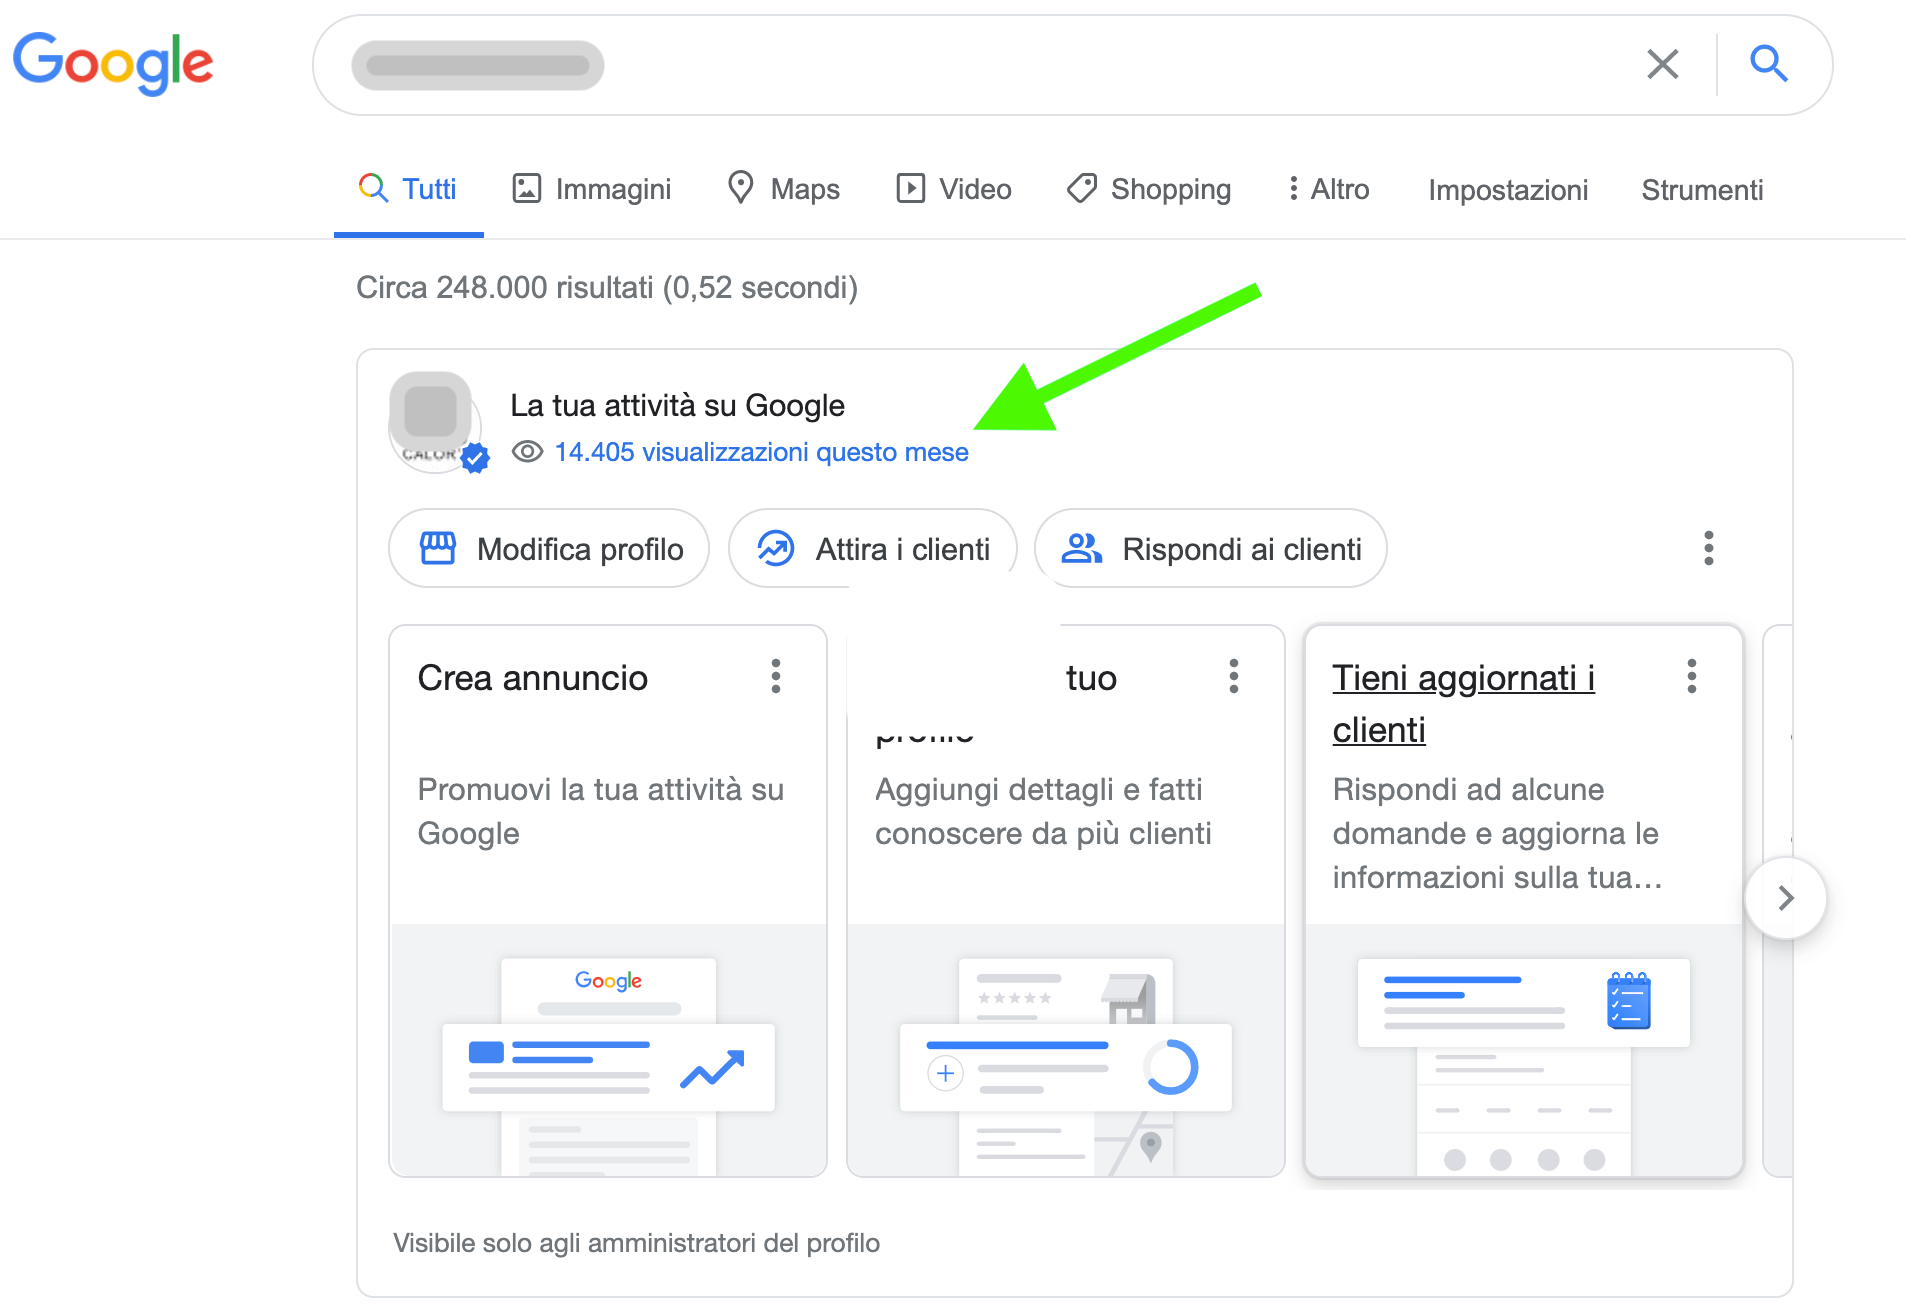Click the pin icon beside Maps
Image resolution: width=1906 pixels, height=1308 pixels.
(741, 187)
